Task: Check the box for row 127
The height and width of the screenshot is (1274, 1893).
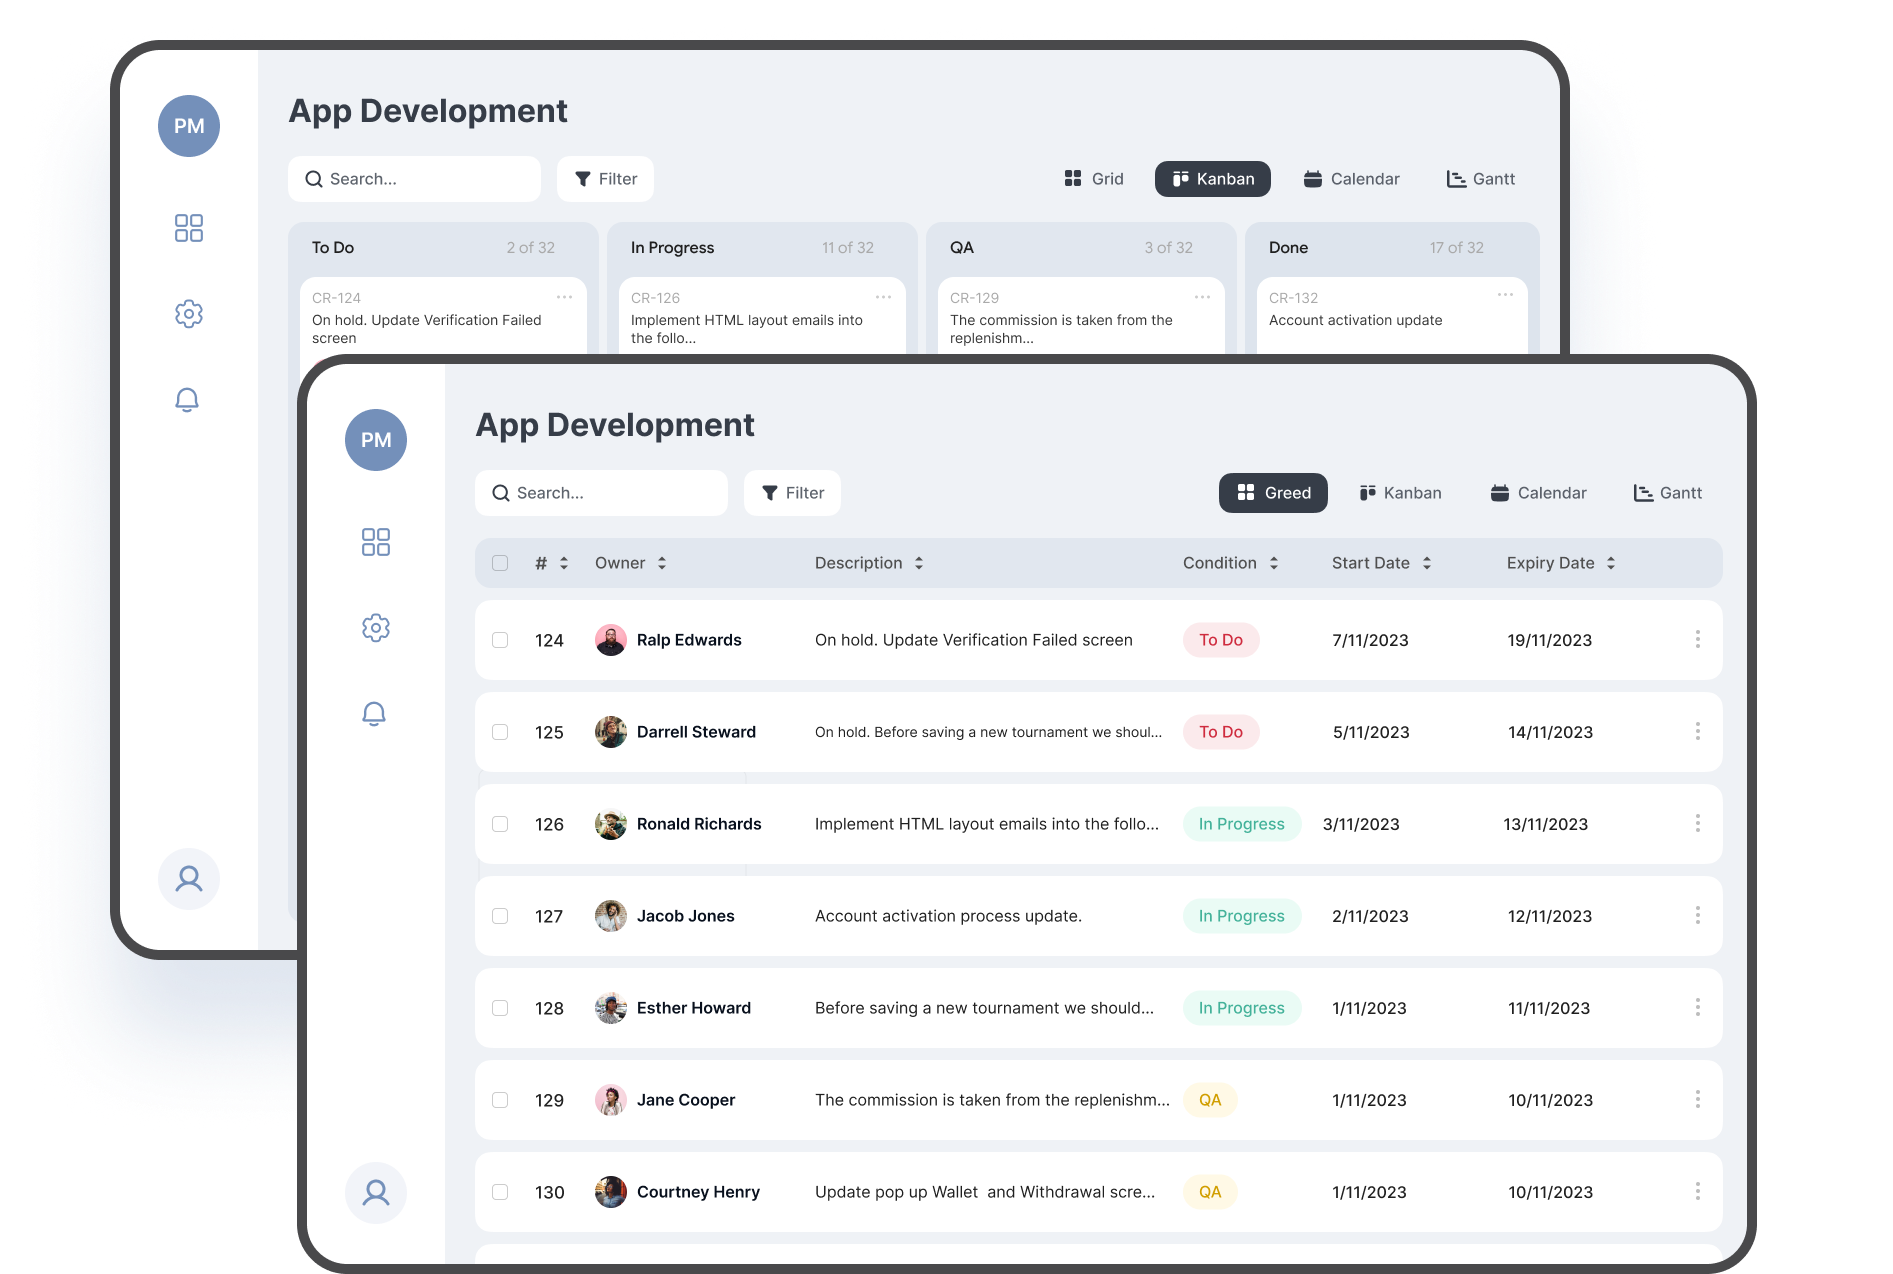Action: point(500,916)
